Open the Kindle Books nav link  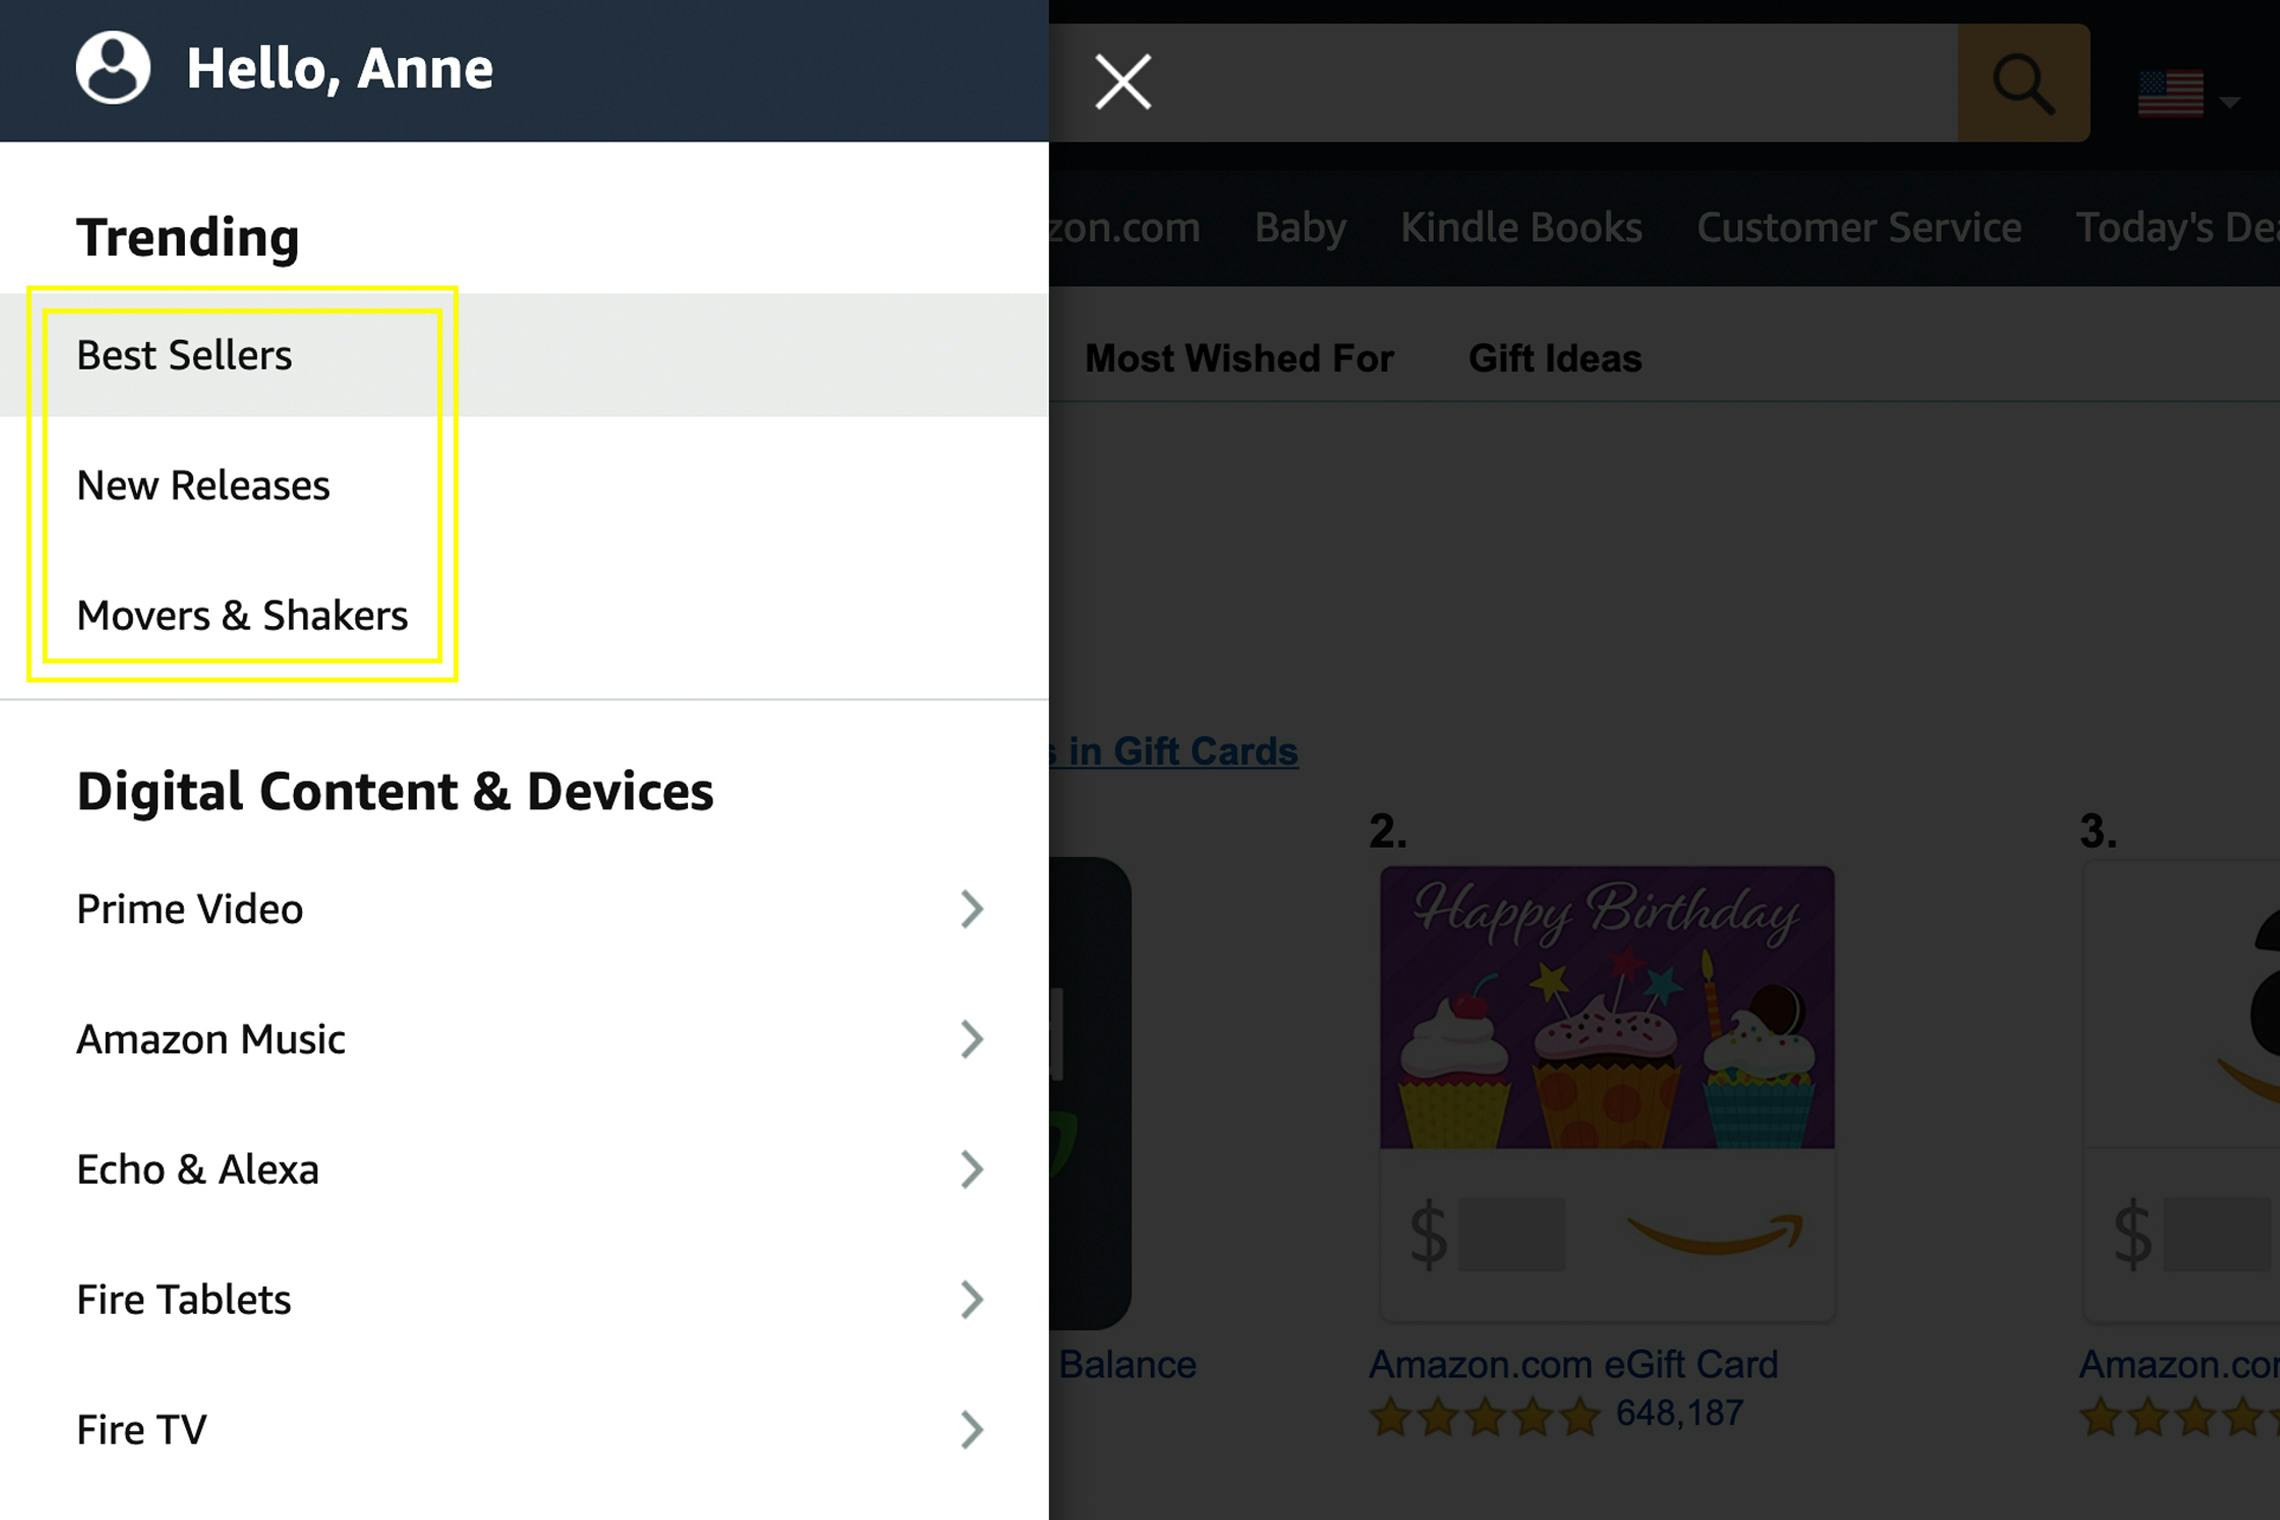pos(1521,228)
